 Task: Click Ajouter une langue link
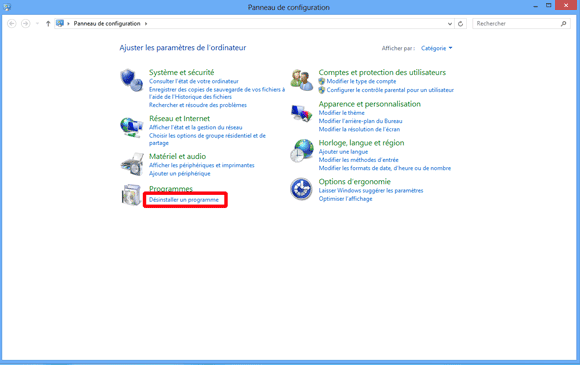[343, 152]
